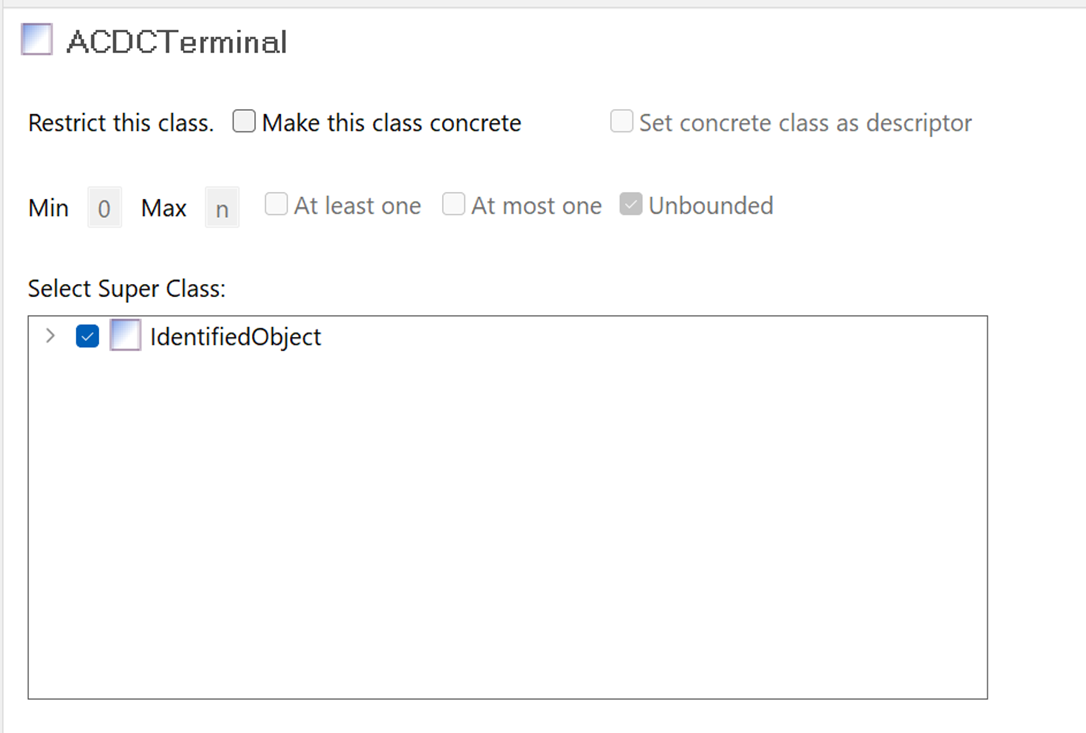Image resolution: width=1086 pixels, height=733 pixels.
Task: Click the Set concrete class as descriptor text
Action: pos(805,123)
